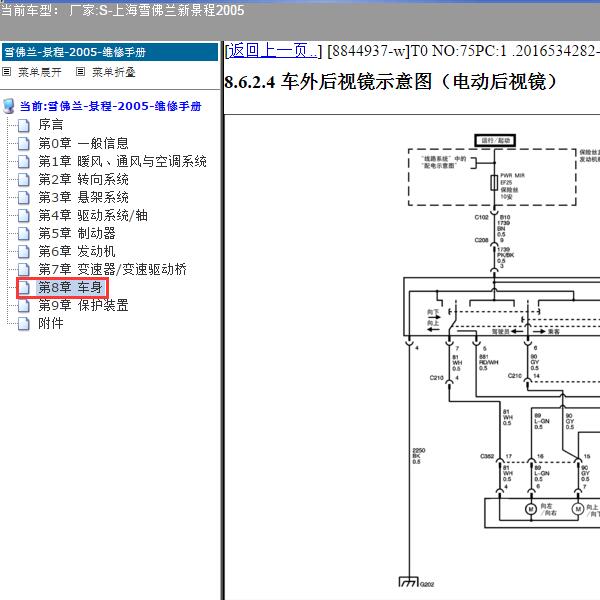Open 第0章 一般信息

(83, 143)
